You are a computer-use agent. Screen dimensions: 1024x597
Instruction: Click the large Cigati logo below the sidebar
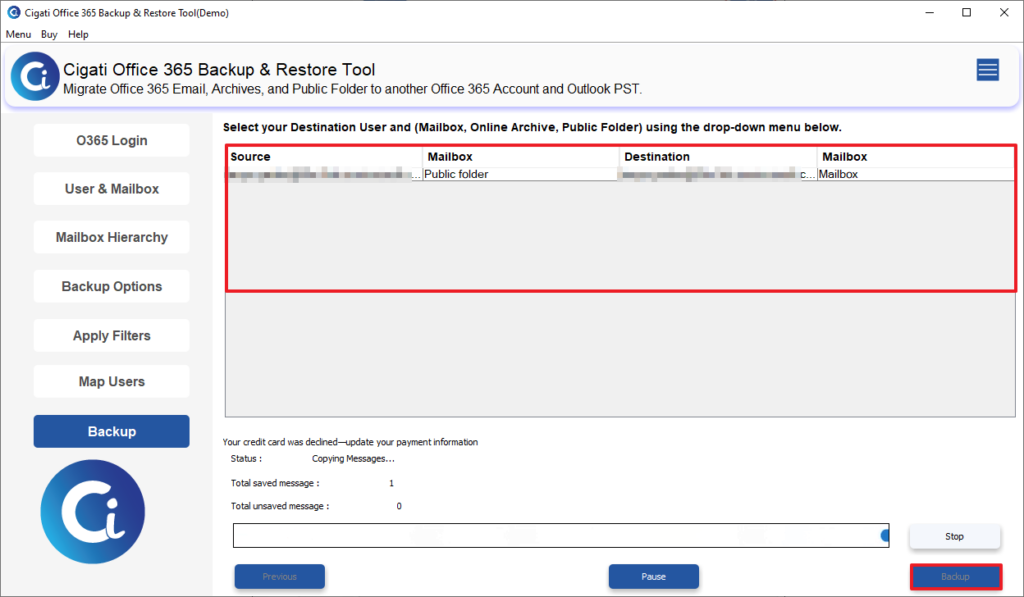(93, 511)
